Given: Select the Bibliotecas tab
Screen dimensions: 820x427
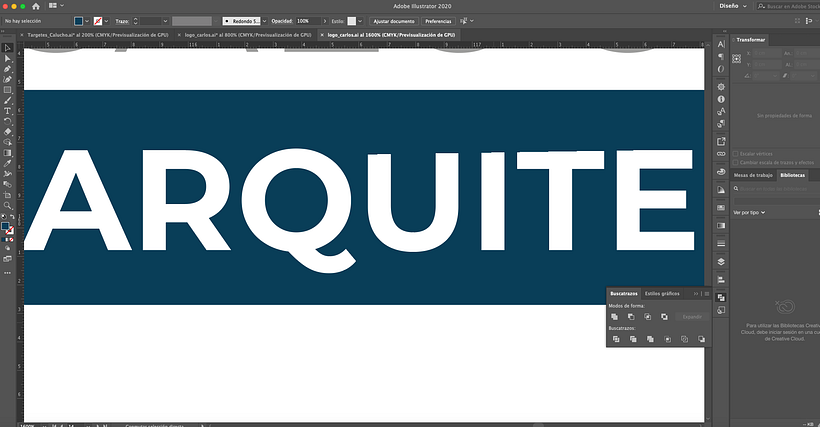Looking at the screenshot, I should [x=792, y=175].
